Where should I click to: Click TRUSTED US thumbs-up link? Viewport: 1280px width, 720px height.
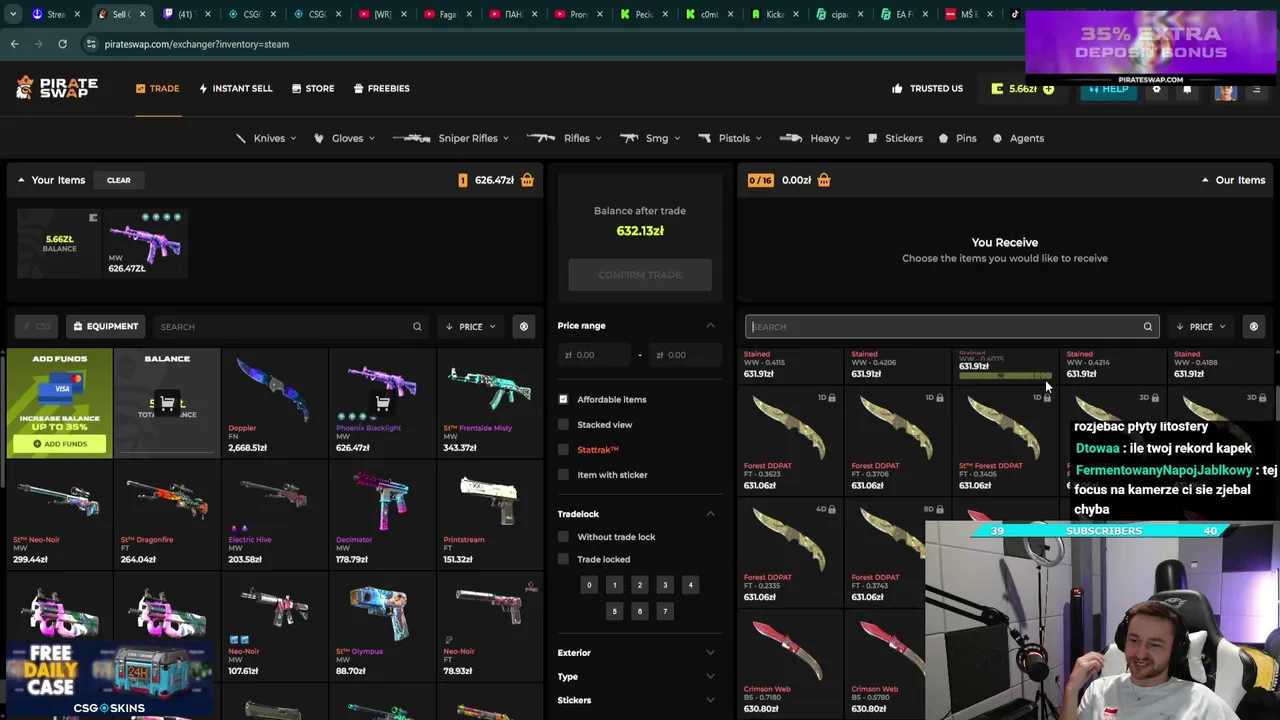927,88
